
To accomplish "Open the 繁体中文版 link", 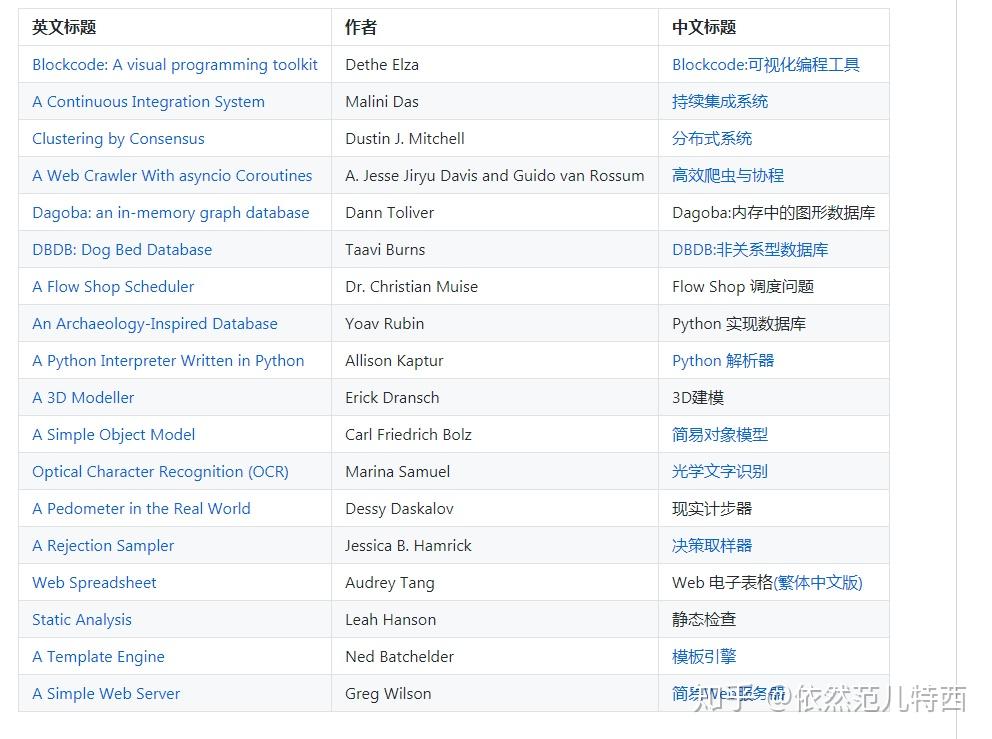I will [x=818, y=583].
